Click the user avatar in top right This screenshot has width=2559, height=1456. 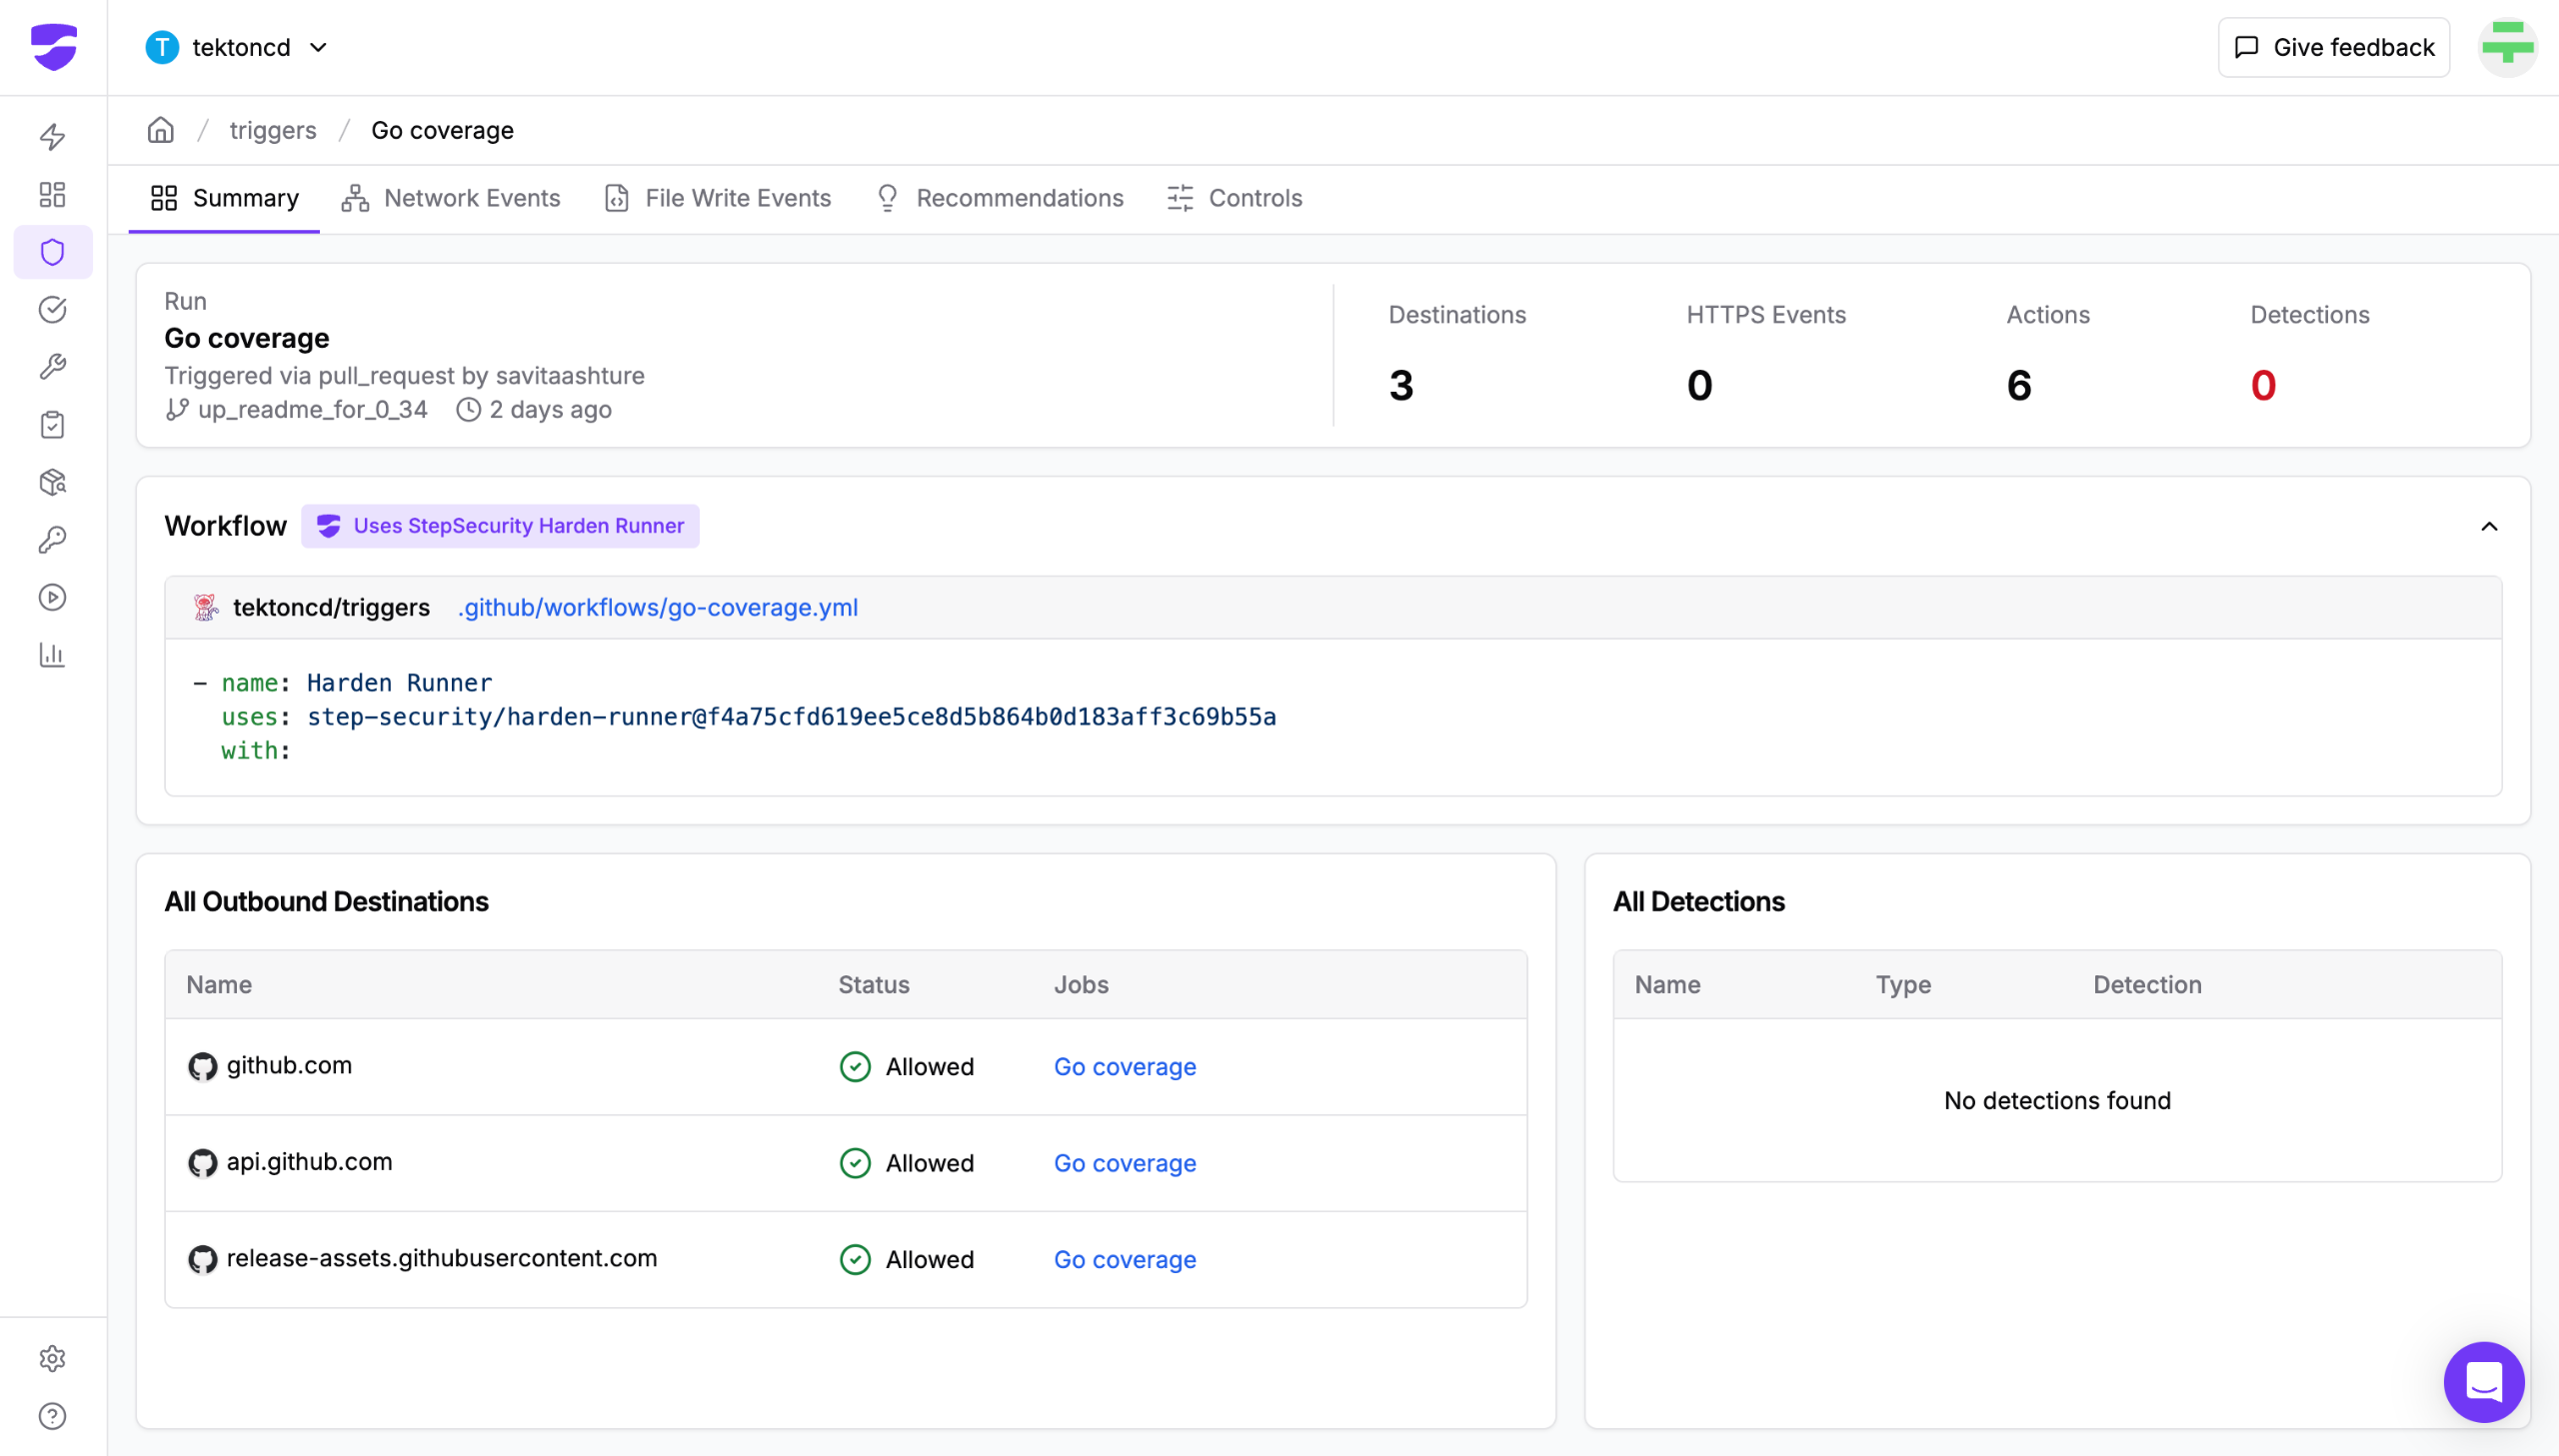[x=2507, y=47]
